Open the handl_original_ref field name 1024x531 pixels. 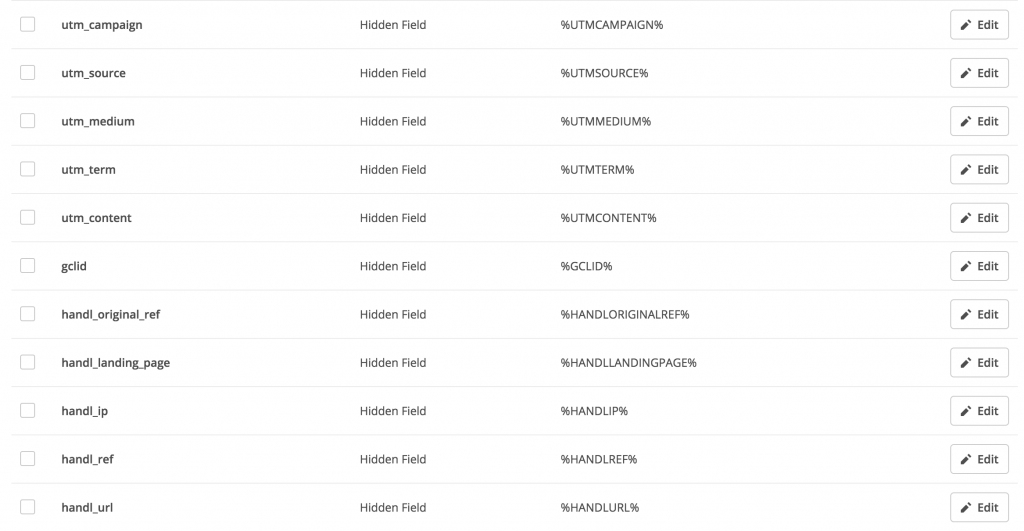tap(110, 314)
